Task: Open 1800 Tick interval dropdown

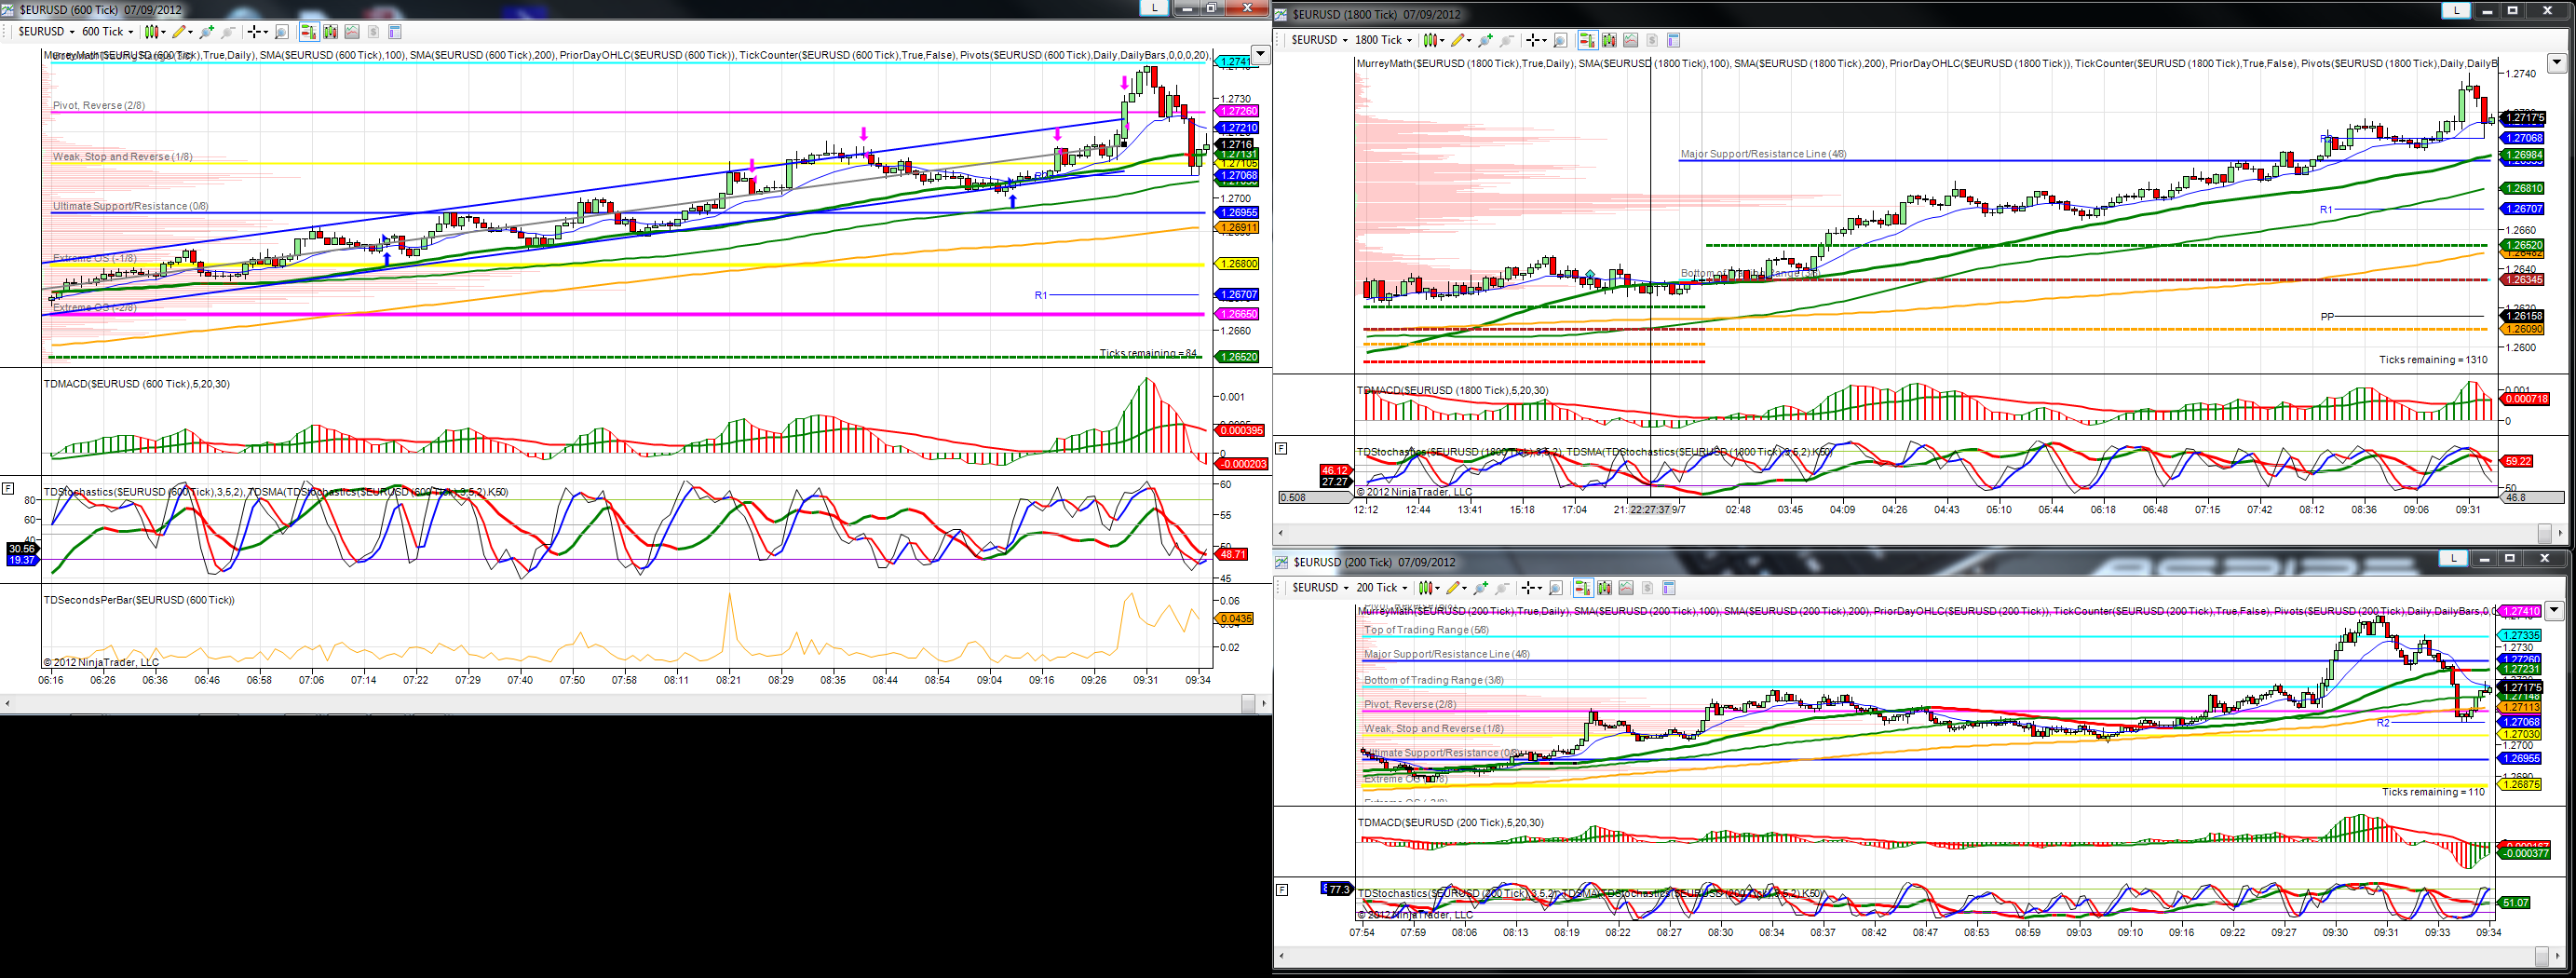Action: 1384,40
